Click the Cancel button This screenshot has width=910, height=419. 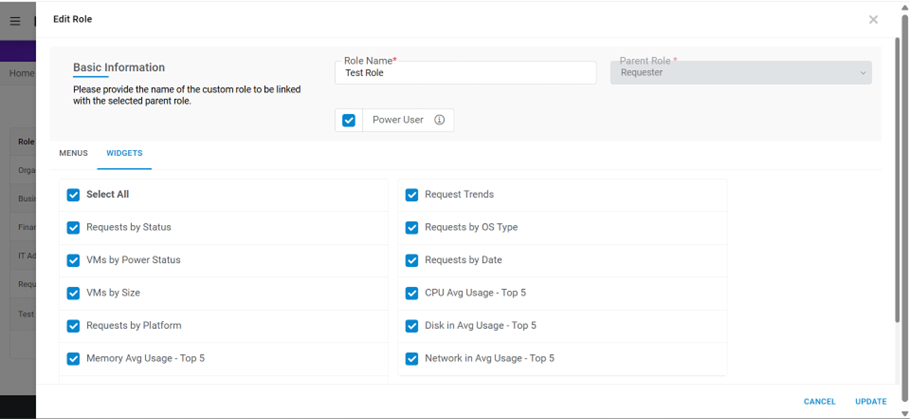pyautogui.click(x=819, y=401)
